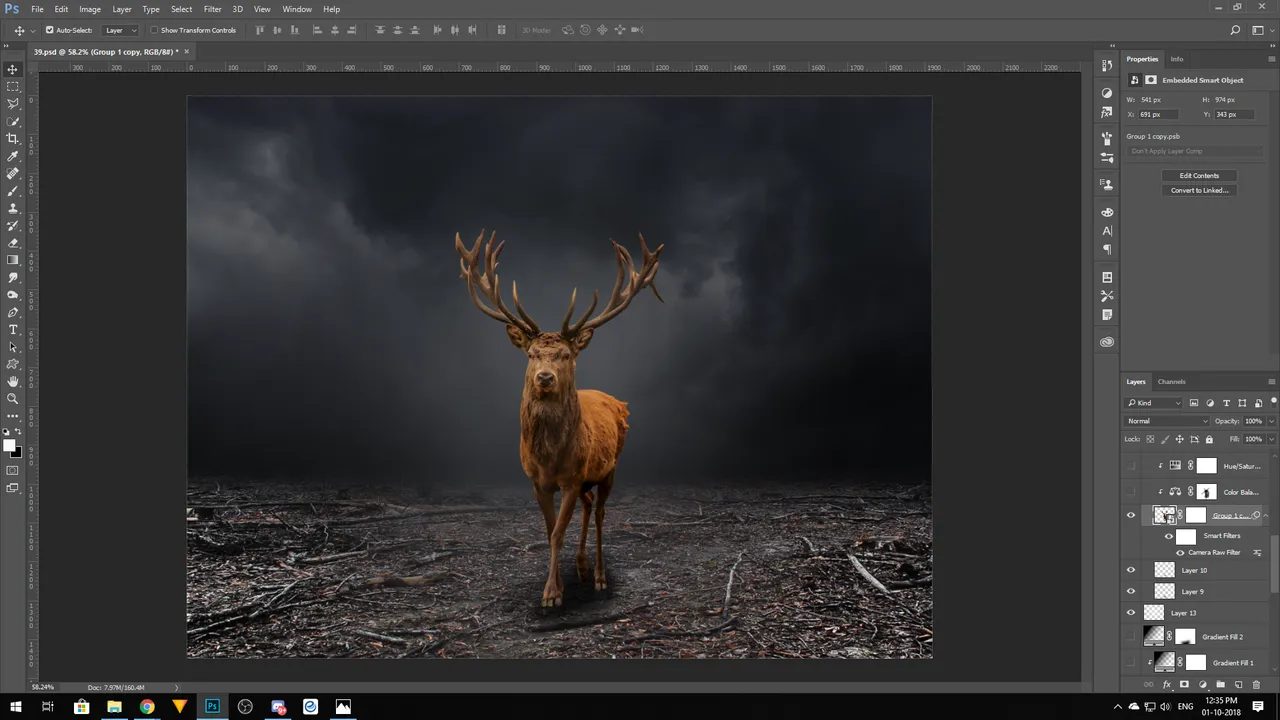This screenshot has height=720, width=1280.
Task: Open the blend mode Normal dropdown
Action: click(1167, 421)
